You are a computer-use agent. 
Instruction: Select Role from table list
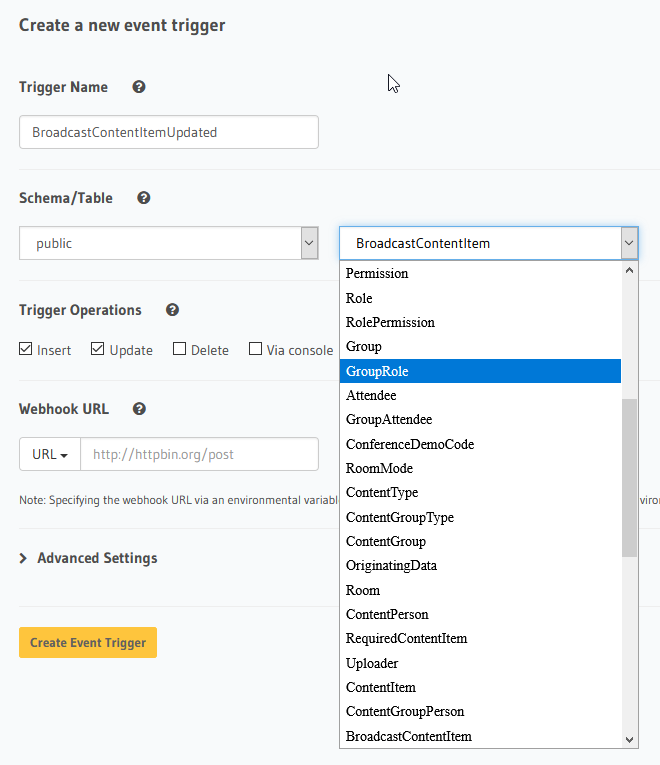(x=480, y=298)
